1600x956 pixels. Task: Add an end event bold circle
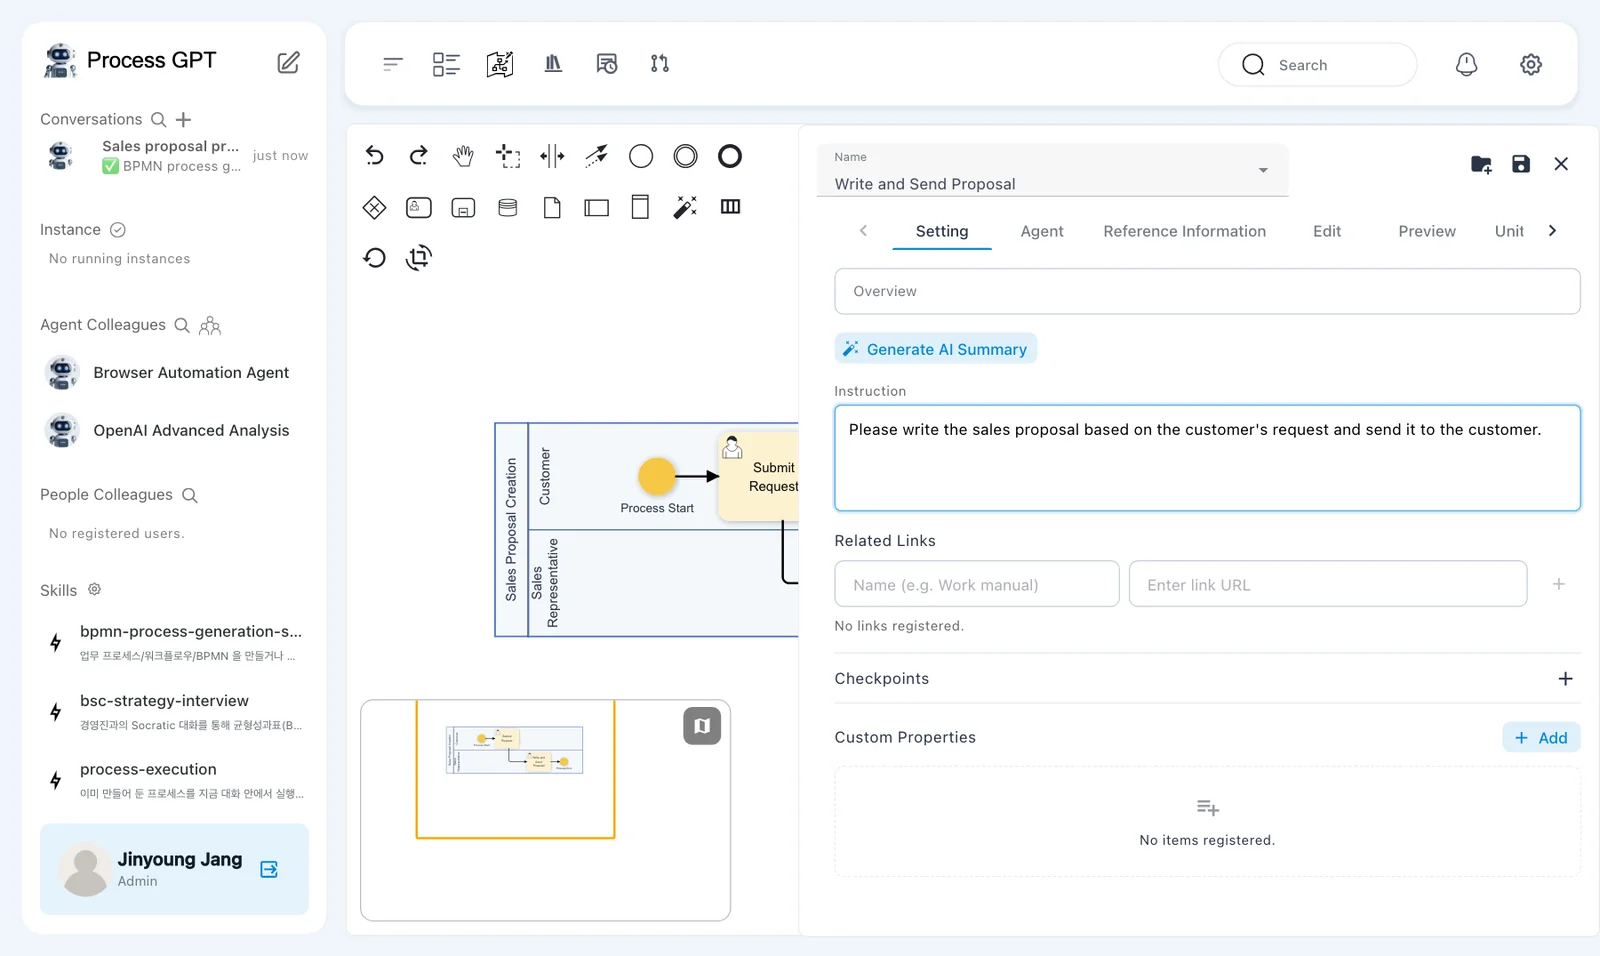[x=730, y=156]
